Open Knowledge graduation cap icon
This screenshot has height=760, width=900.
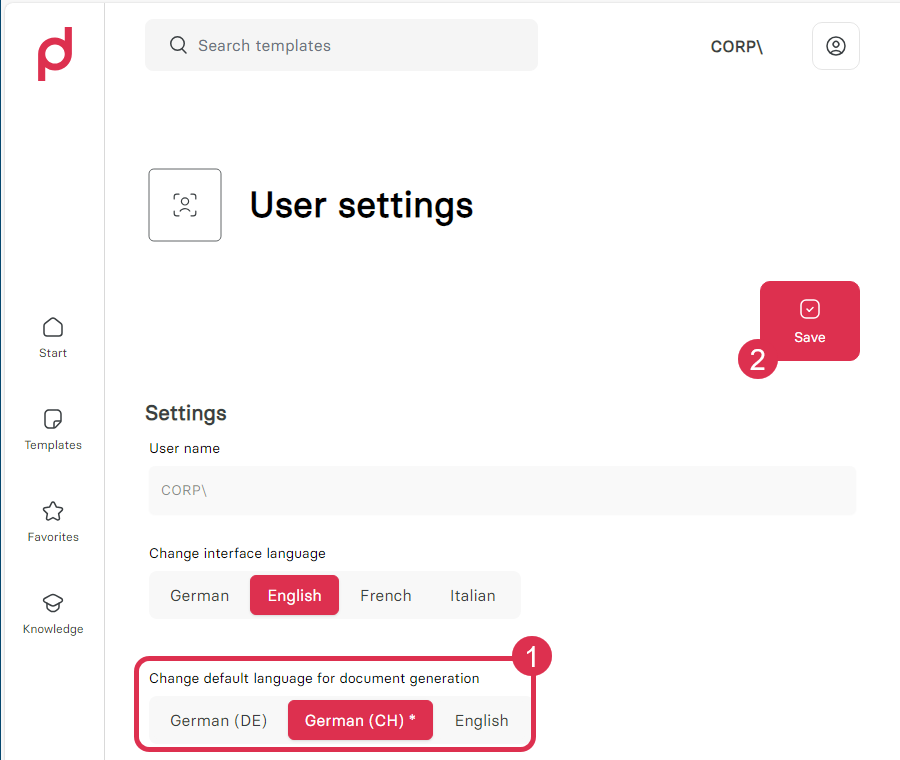click(x=53, y=603)
